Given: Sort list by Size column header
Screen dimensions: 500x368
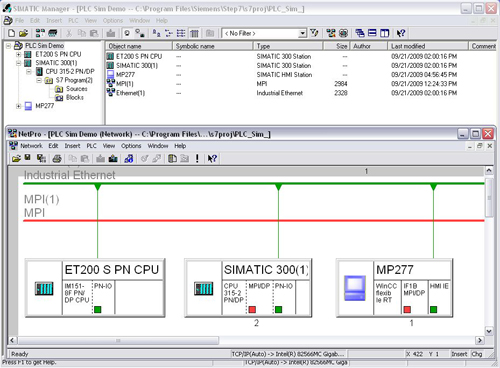Looking at the screenshot, I should click(x=336, y=46).
